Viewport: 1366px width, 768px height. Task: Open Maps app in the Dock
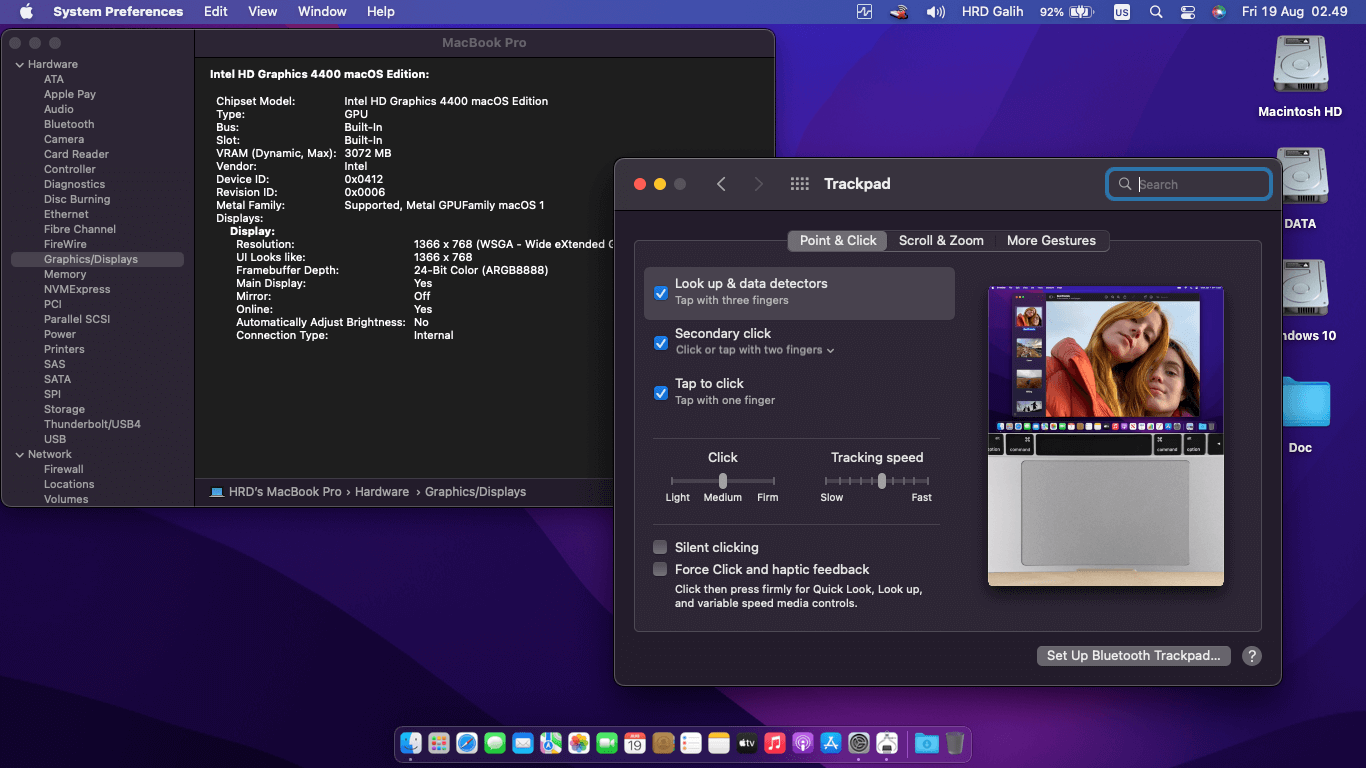[551, 743]
